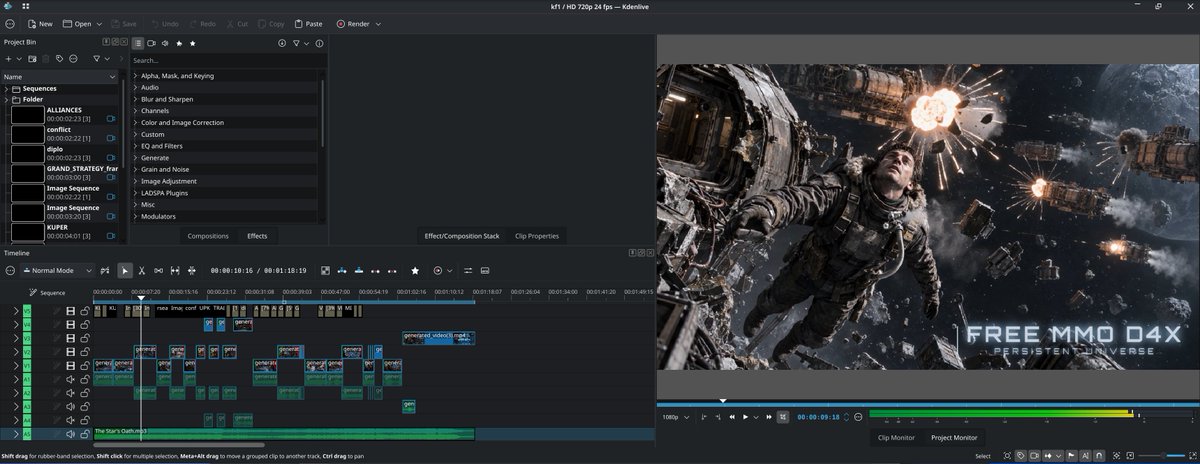1200x464 pixels.
Task: Expand the Sequences folder in Project Bin
Action: click(6, 88)
